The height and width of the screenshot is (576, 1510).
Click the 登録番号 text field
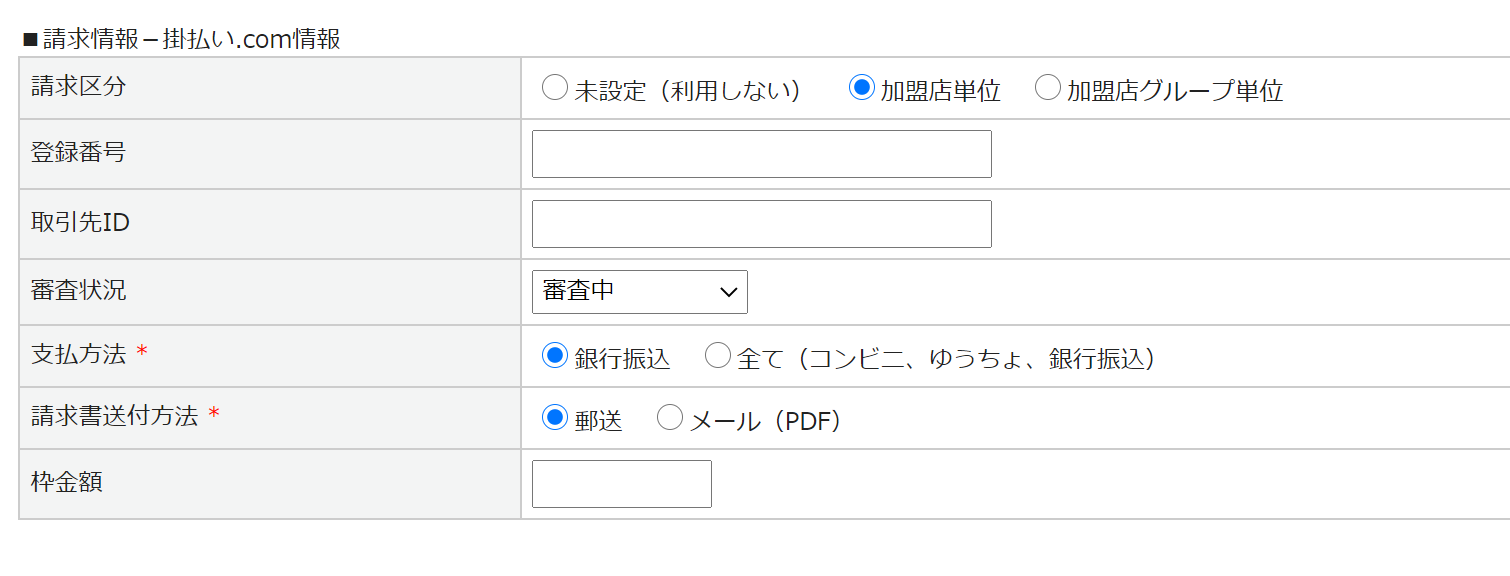pos(761,154)
